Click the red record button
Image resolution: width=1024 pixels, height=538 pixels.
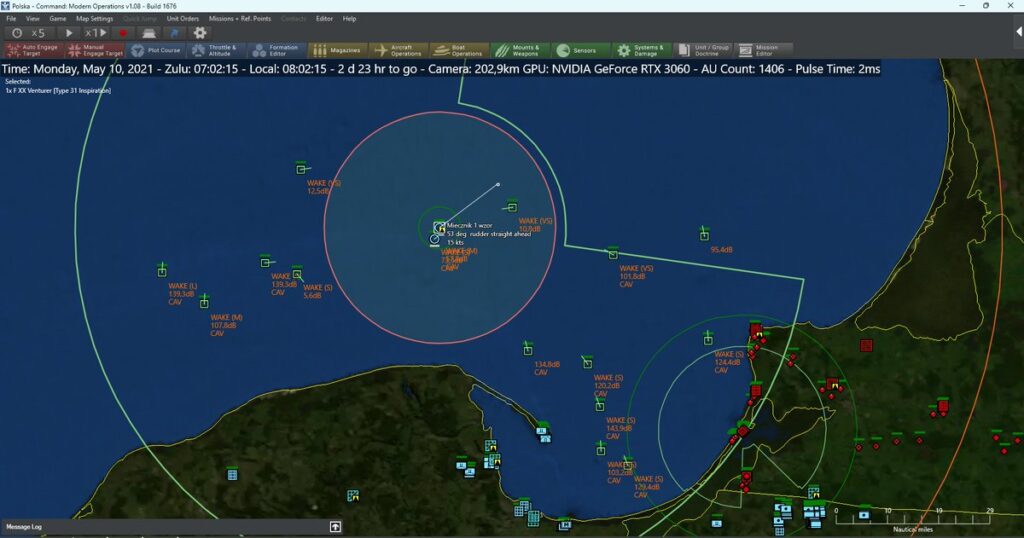pyautogui.click(x=123, y=33)
